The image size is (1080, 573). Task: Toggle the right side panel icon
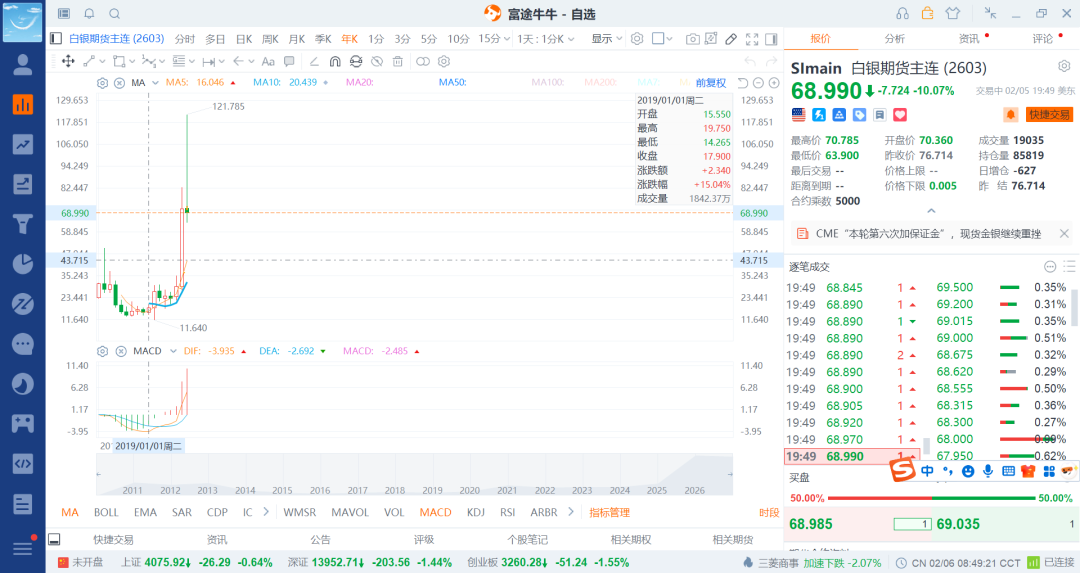click(x=771, y=39)
